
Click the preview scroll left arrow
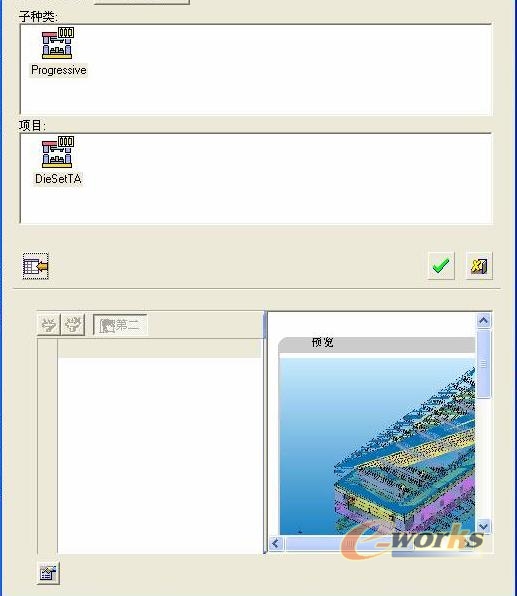click(x=276, y=544)
